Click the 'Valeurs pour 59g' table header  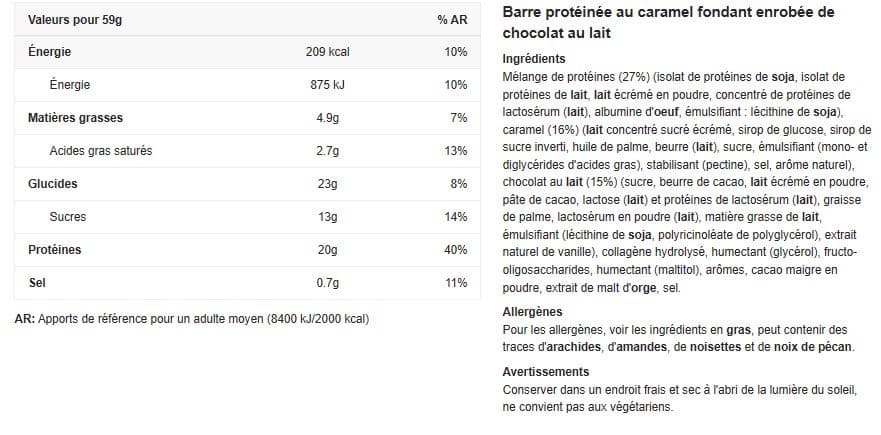pyautogui.click(x=75, y=20)
